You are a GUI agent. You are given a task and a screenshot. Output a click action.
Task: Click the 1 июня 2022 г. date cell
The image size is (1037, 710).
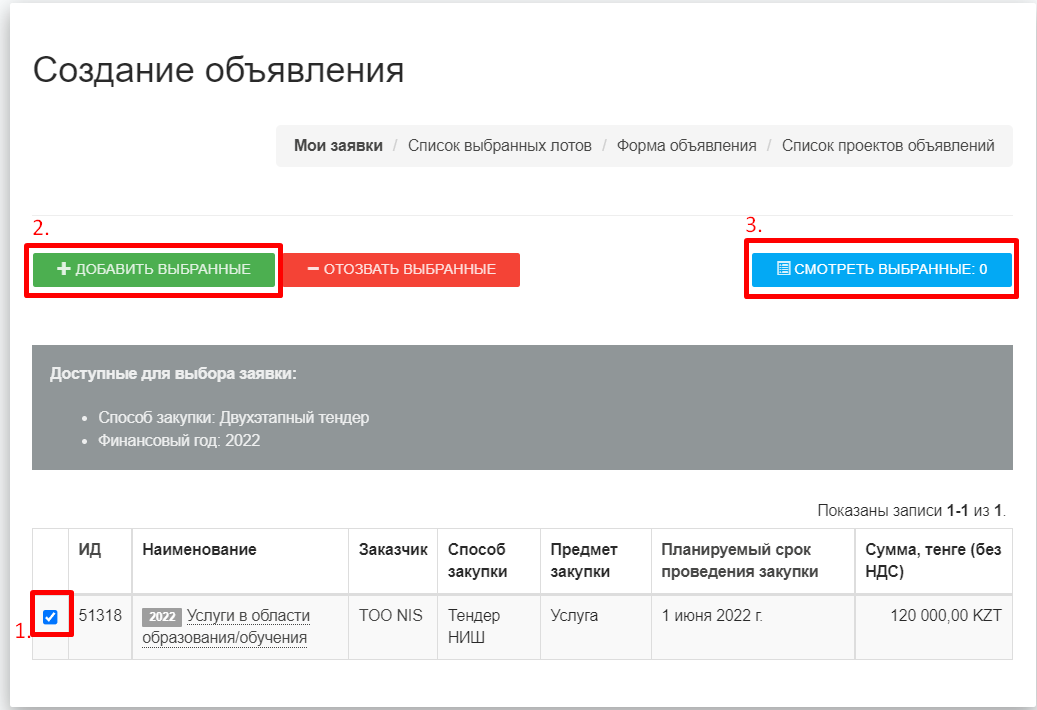click(712, 616)
